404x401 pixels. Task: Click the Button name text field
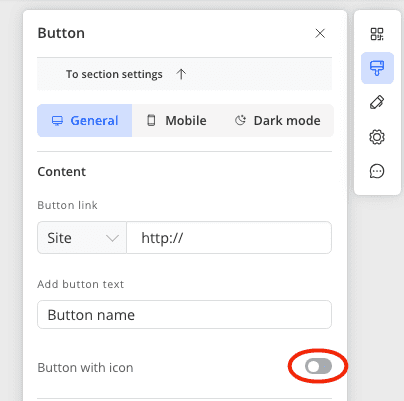184,315
